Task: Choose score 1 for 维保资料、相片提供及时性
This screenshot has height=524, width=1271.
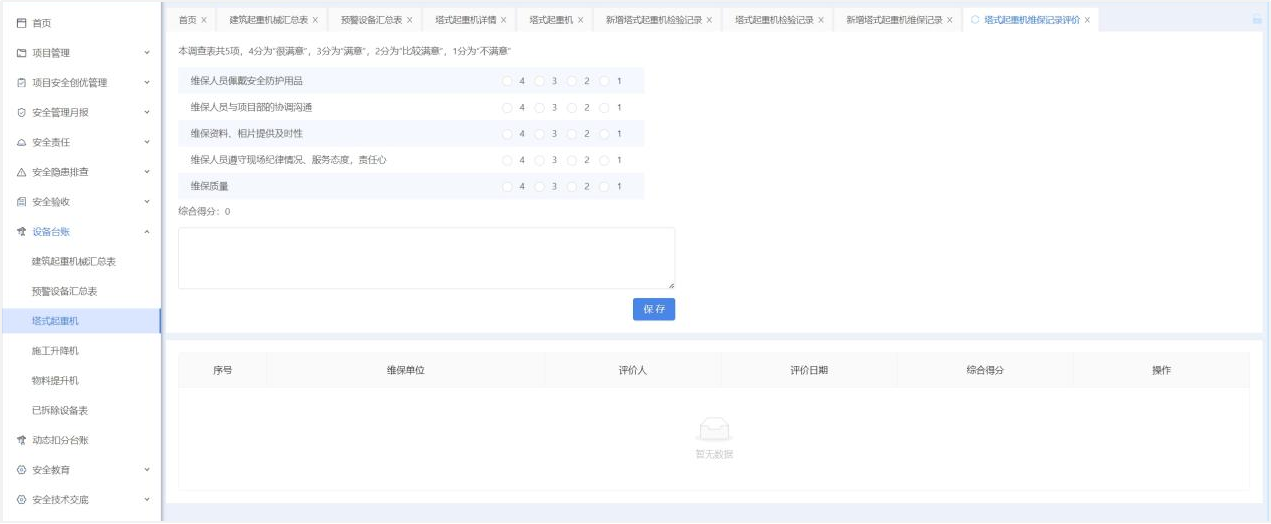Action: pos(604,134)
